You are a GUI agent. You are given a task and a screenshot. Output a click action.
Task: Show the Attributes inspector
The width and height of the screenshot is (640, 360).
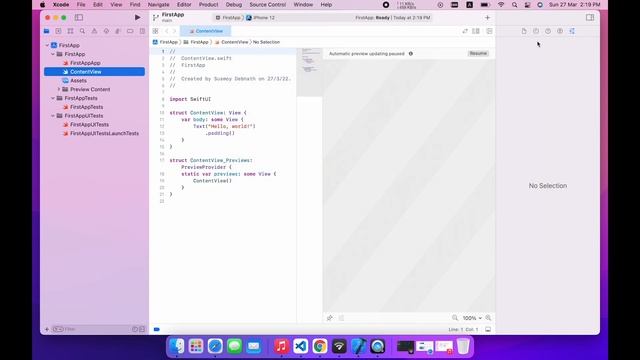click(572, 31)
